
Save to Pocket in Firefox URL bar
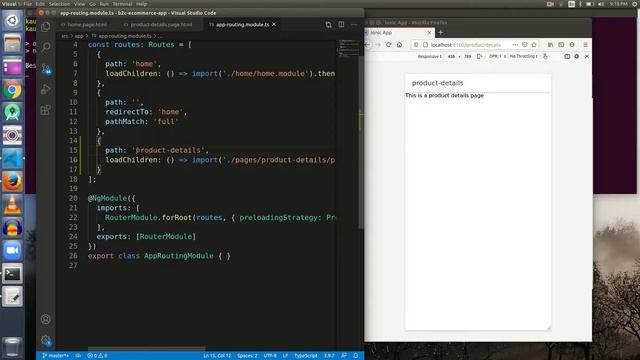pos(524,45)
